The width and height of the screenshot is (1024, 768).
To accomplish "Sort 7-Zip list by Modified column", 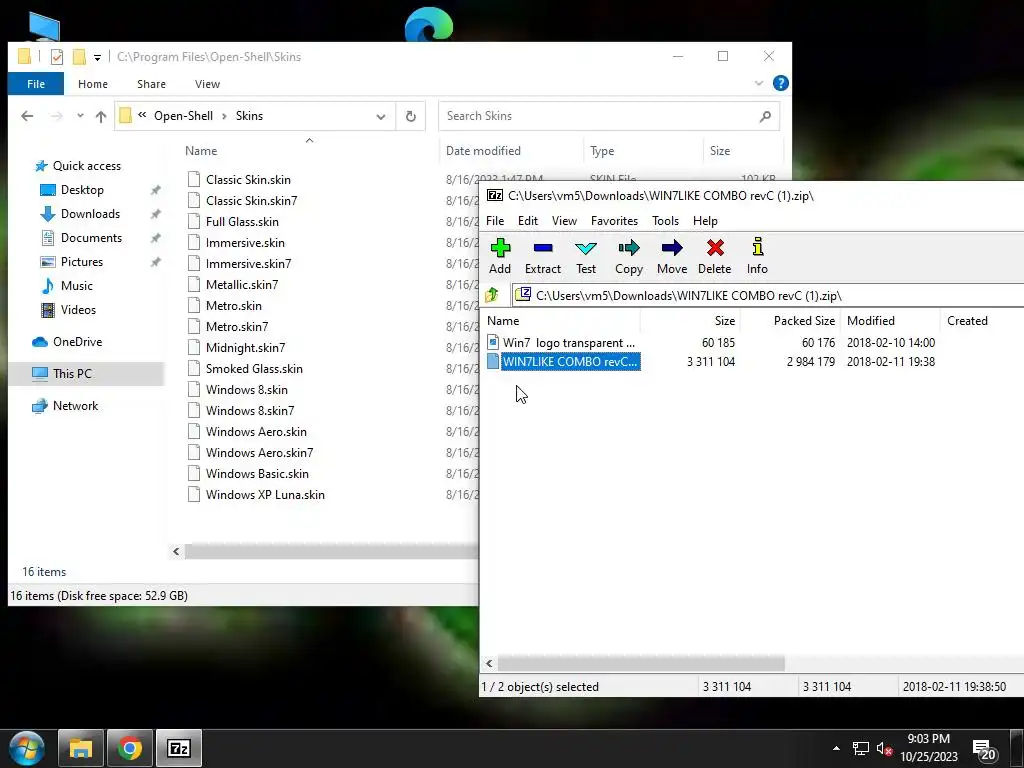I will point(871,321).
